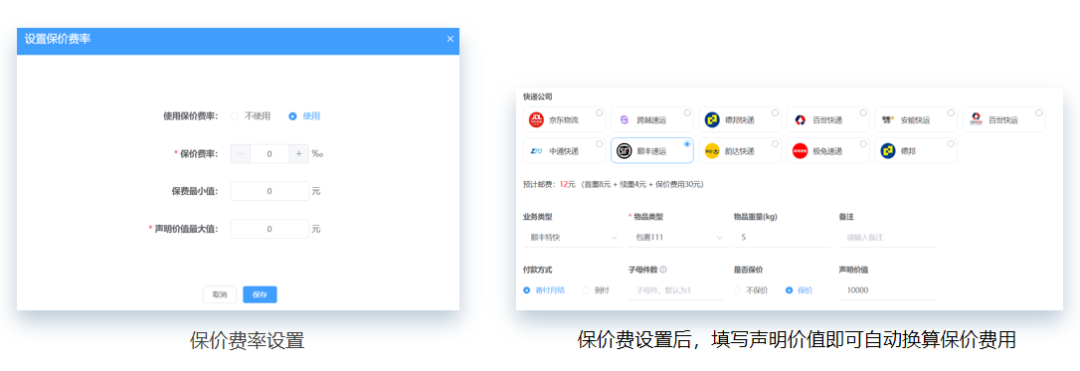Choose the 到付 payment option
The height and width of the screenshot is (371, 1080).
(596, 290)
